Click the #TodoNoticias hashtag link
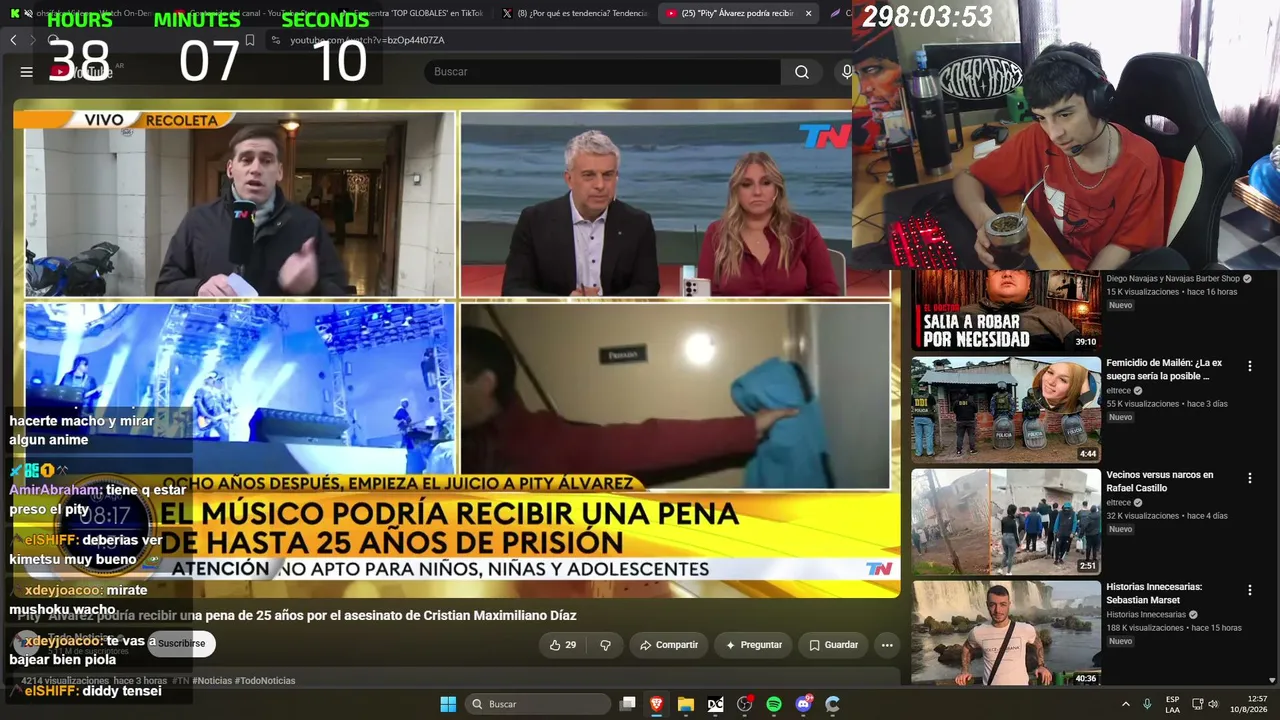Screen dimensions: 1280x720 (x=265, y=681)
